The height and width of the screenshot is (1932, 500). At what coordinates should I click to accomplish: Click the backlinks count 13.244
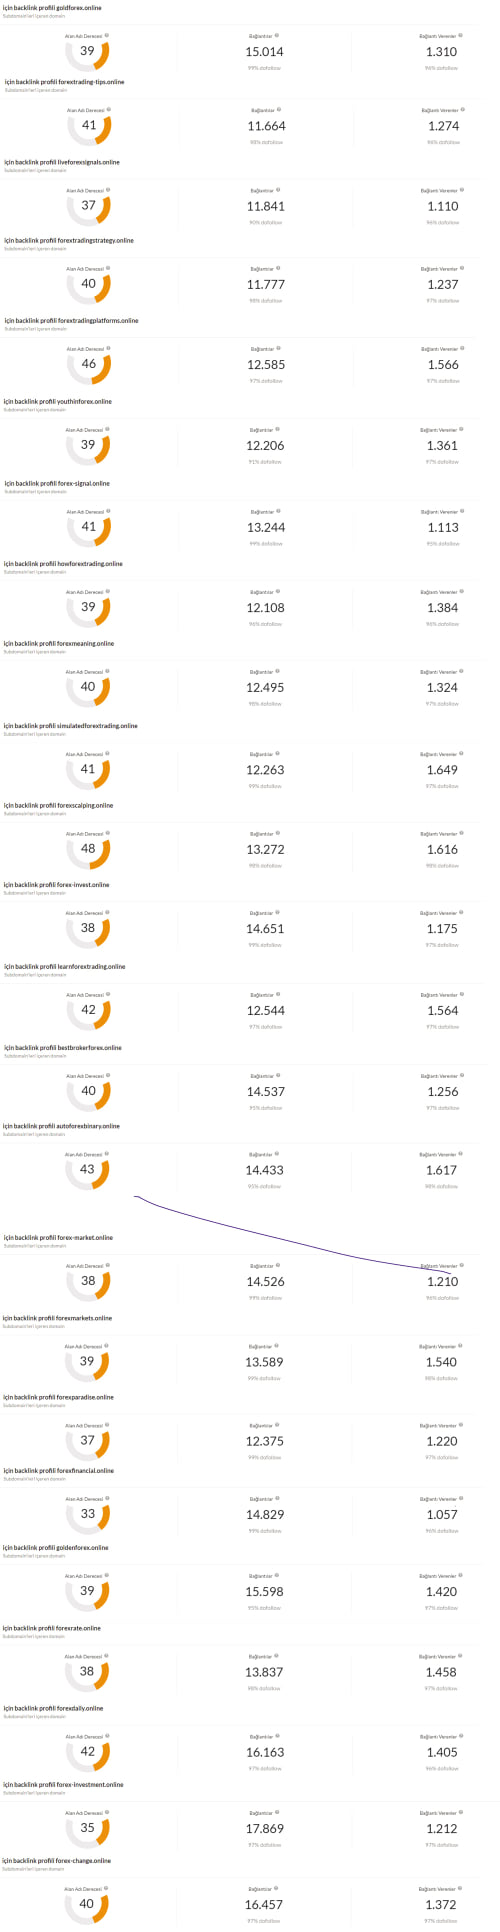coord(265,527)
